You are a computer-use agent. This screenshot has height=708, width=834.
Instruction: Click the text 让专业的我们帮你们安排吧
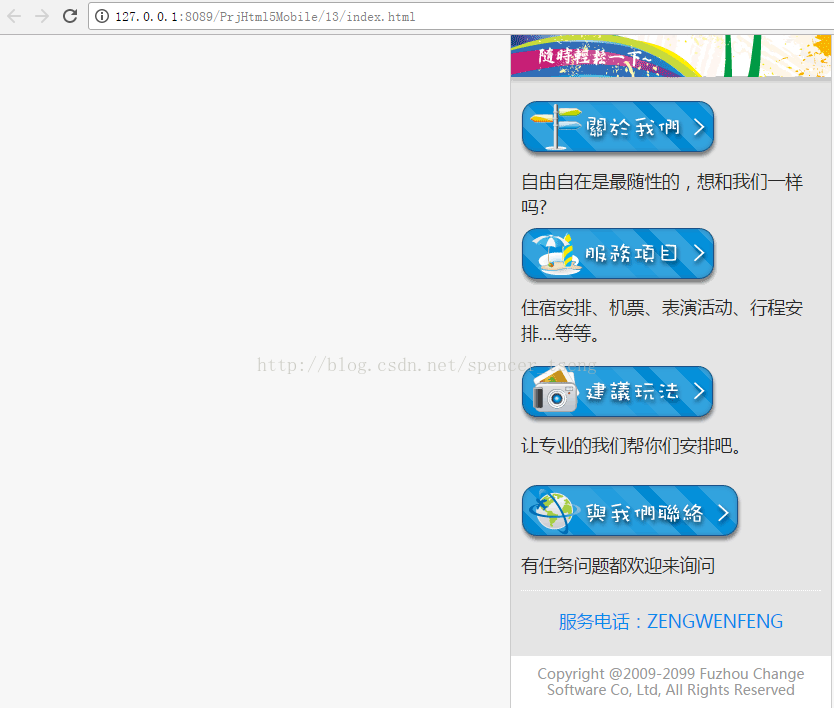[631, 445]
